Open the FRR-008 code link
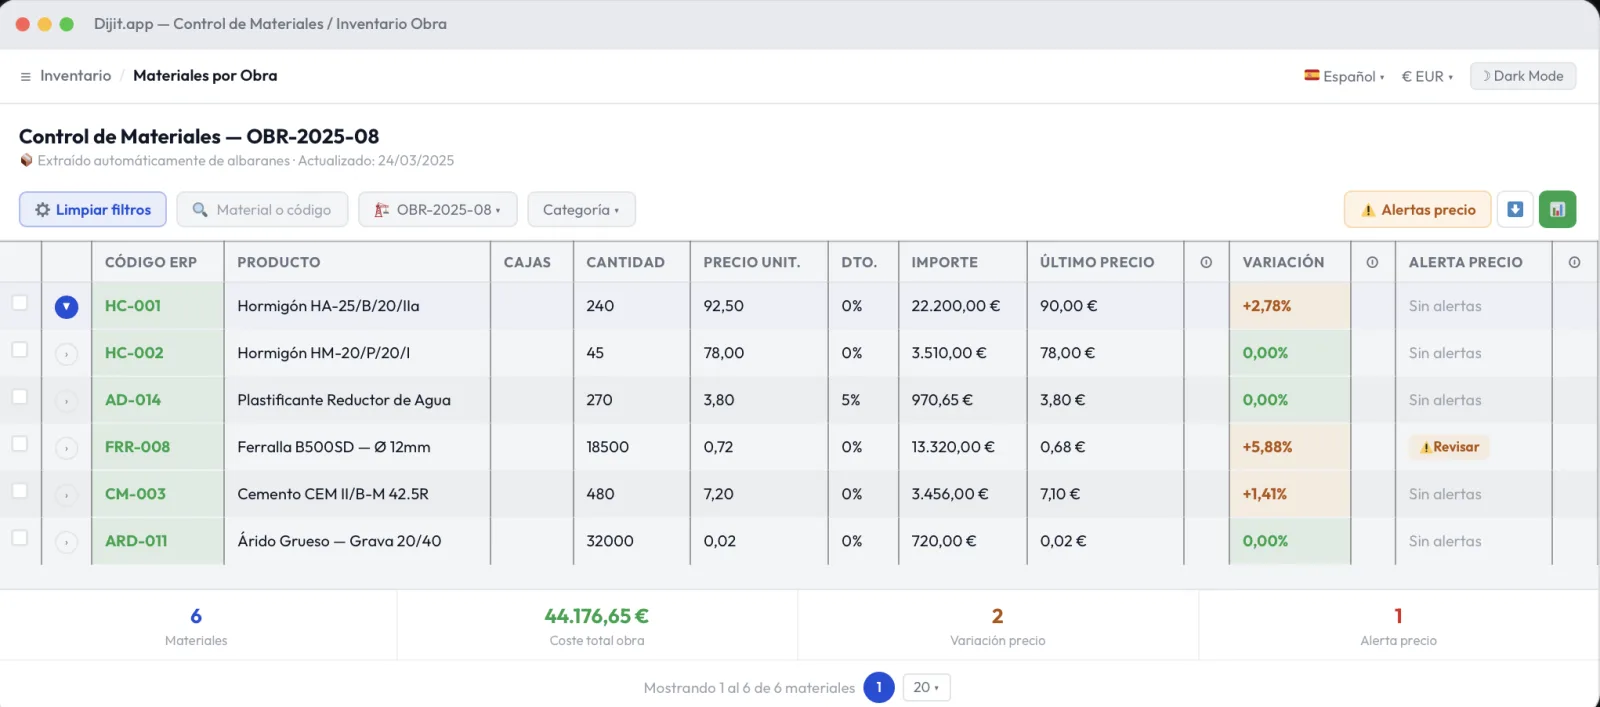1600x707 pixels. pos(137,447)
